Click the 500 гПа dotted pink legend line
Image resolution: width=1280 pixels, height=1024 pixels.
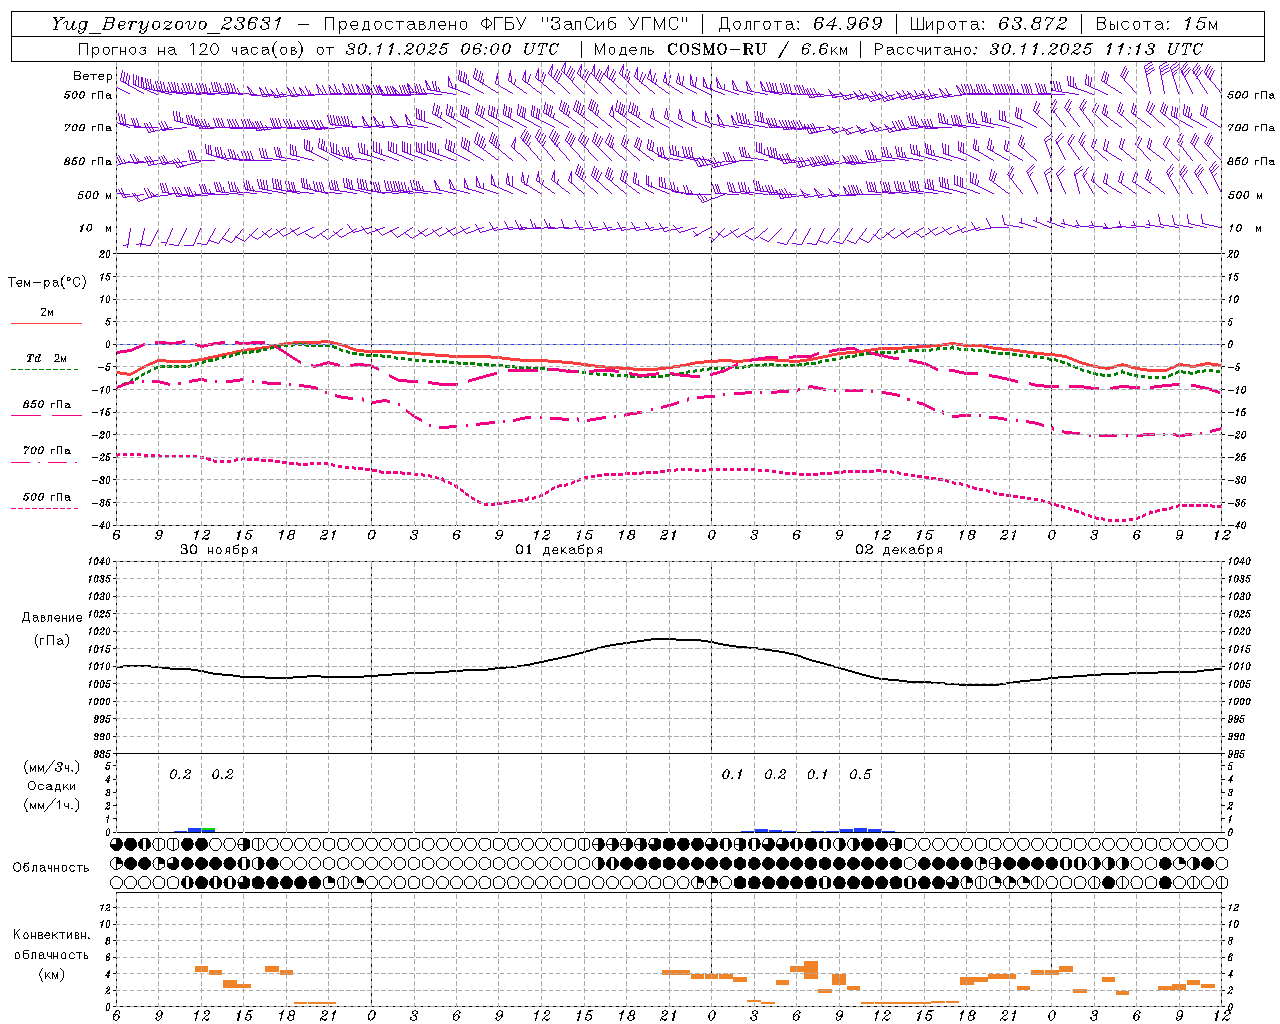coord(45,509)
